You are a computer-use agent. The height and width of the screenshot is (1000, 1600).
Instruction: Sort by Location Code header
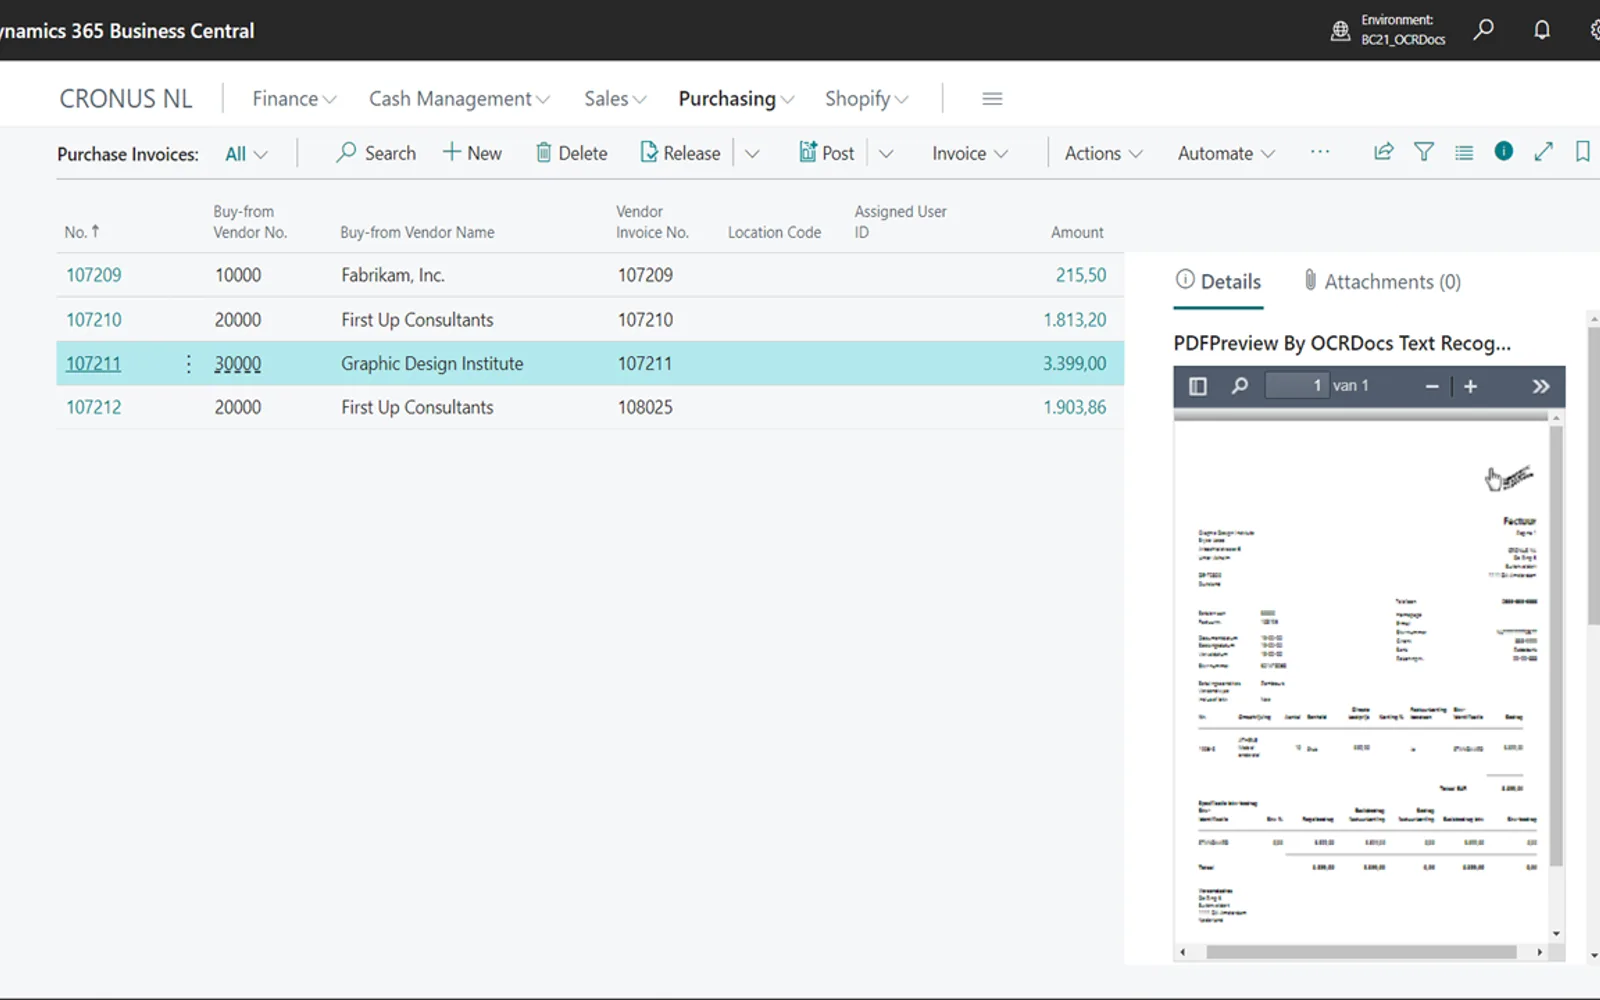tap(774, 232)
